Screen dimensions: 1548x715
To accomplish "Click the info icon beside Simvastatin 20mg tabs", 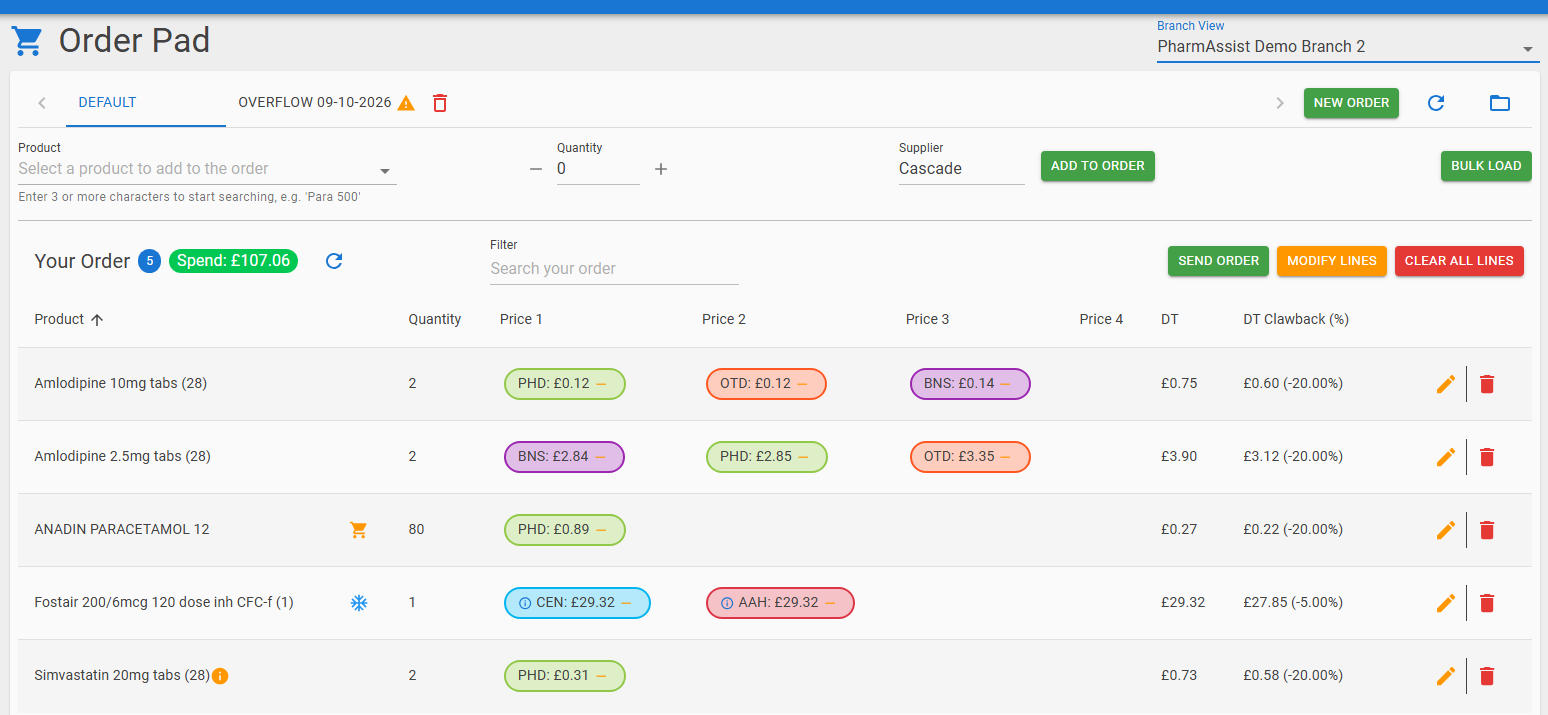I will coord(220,676).
